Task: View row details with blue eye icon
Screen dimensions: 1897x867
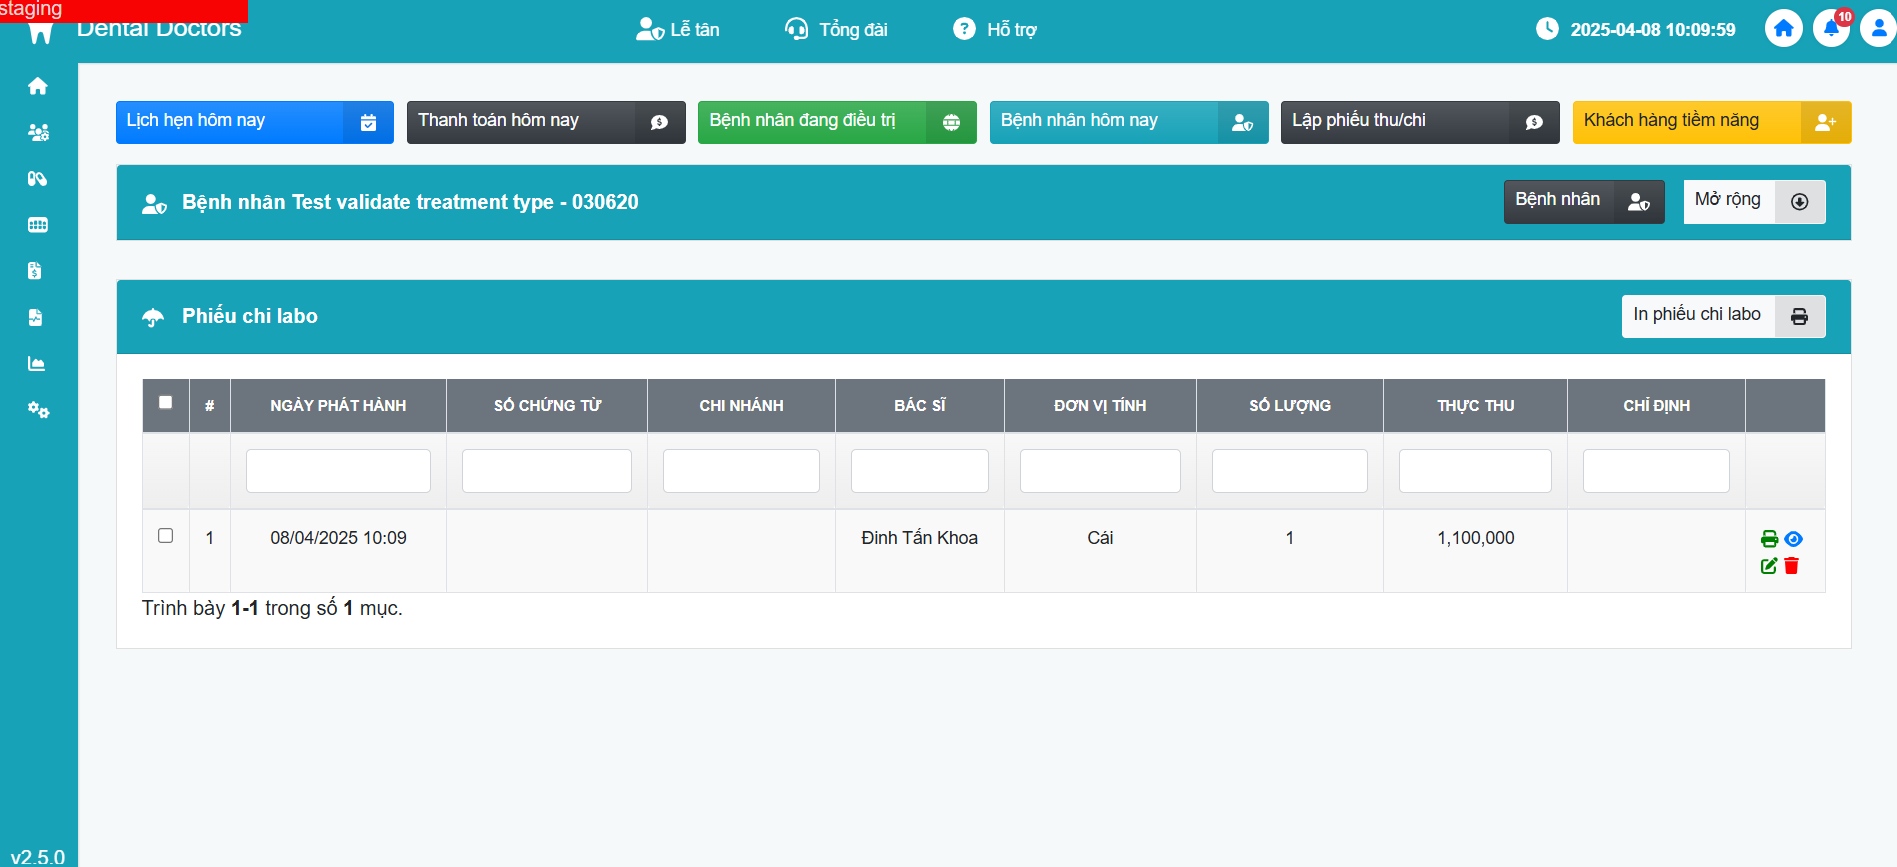Action: click(1794, 539)
